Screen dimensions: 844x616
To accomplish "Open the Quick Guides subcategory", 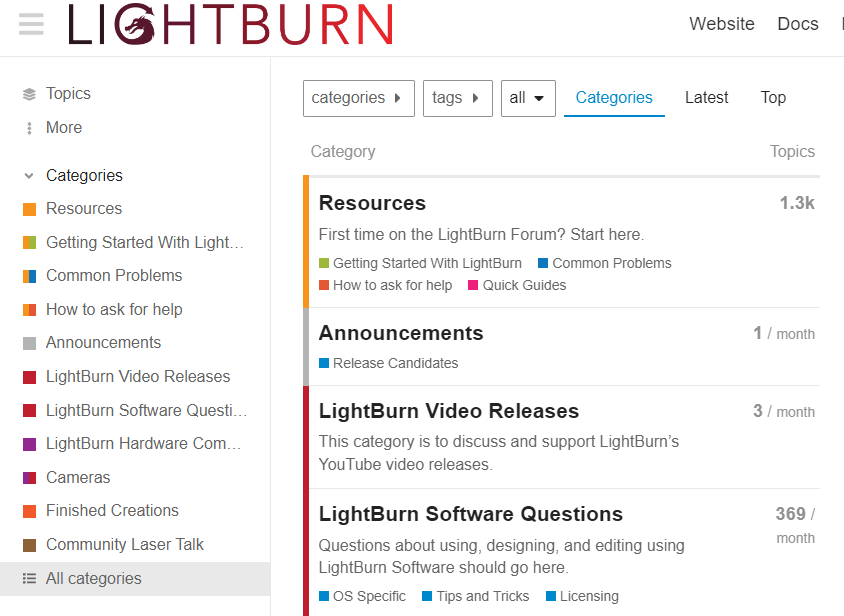I will click(517, 285).
